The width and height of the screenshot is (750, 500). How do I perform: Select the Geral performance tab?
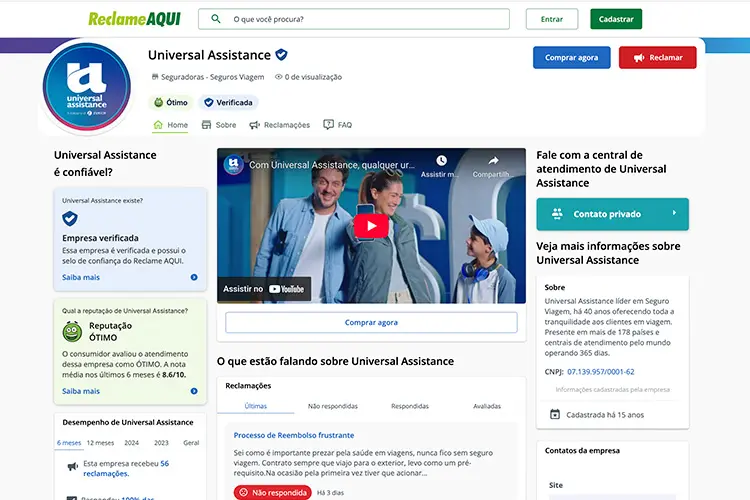pyautogui.click(x=191, y=443)
